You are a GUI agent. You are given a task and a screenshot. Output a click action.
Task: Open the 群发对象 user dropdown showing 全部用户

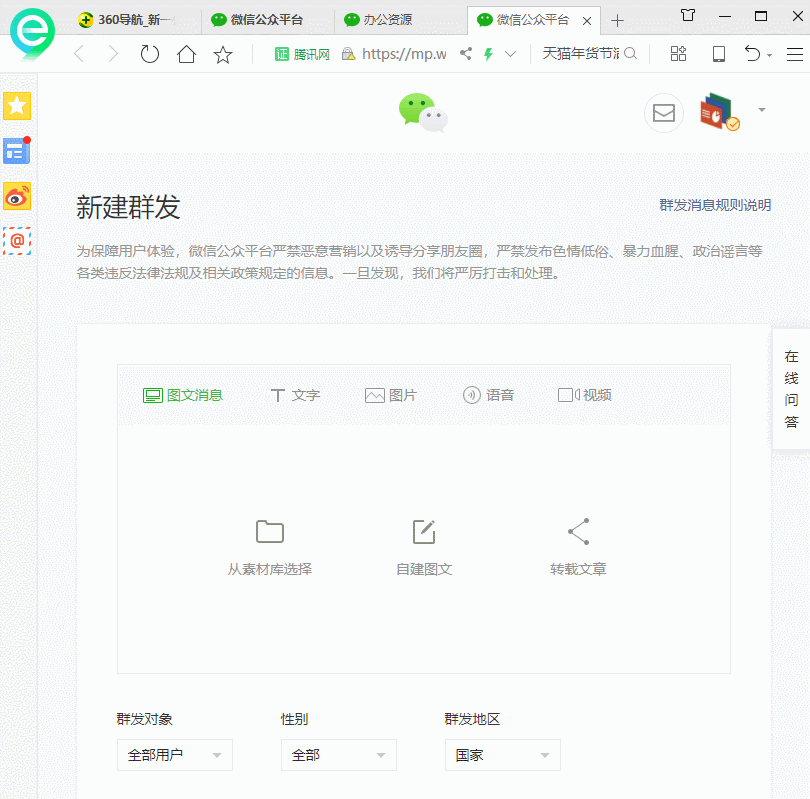click(174, 755)
